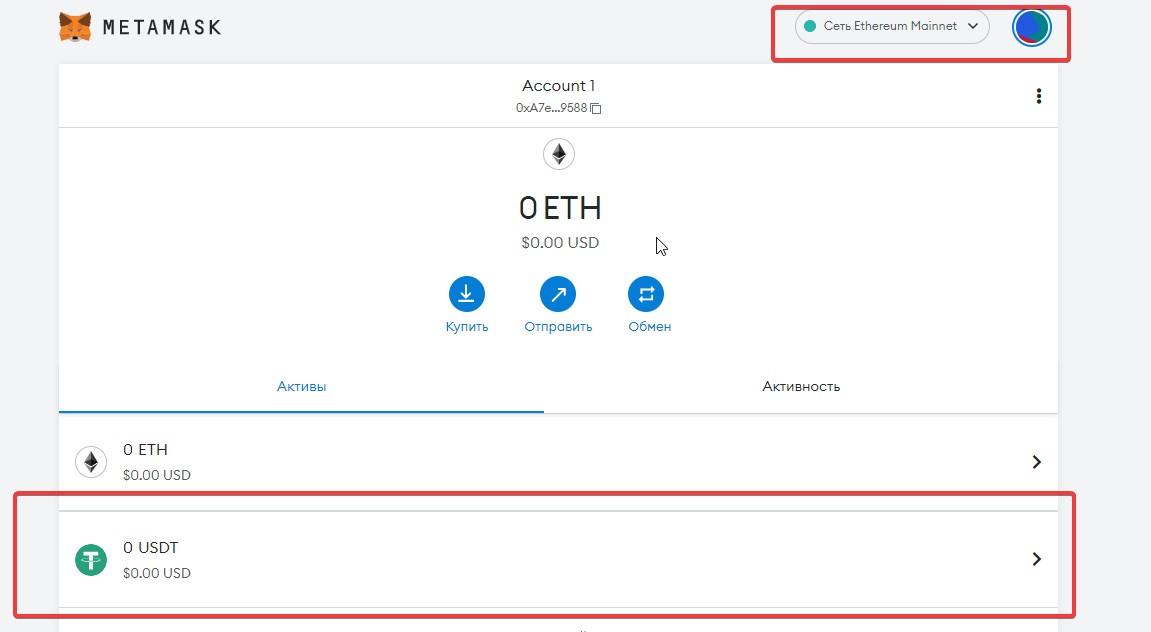Click the Купить button label
Screen dimensions: 1151x632
pyautogui.click(x=466, y=325)
